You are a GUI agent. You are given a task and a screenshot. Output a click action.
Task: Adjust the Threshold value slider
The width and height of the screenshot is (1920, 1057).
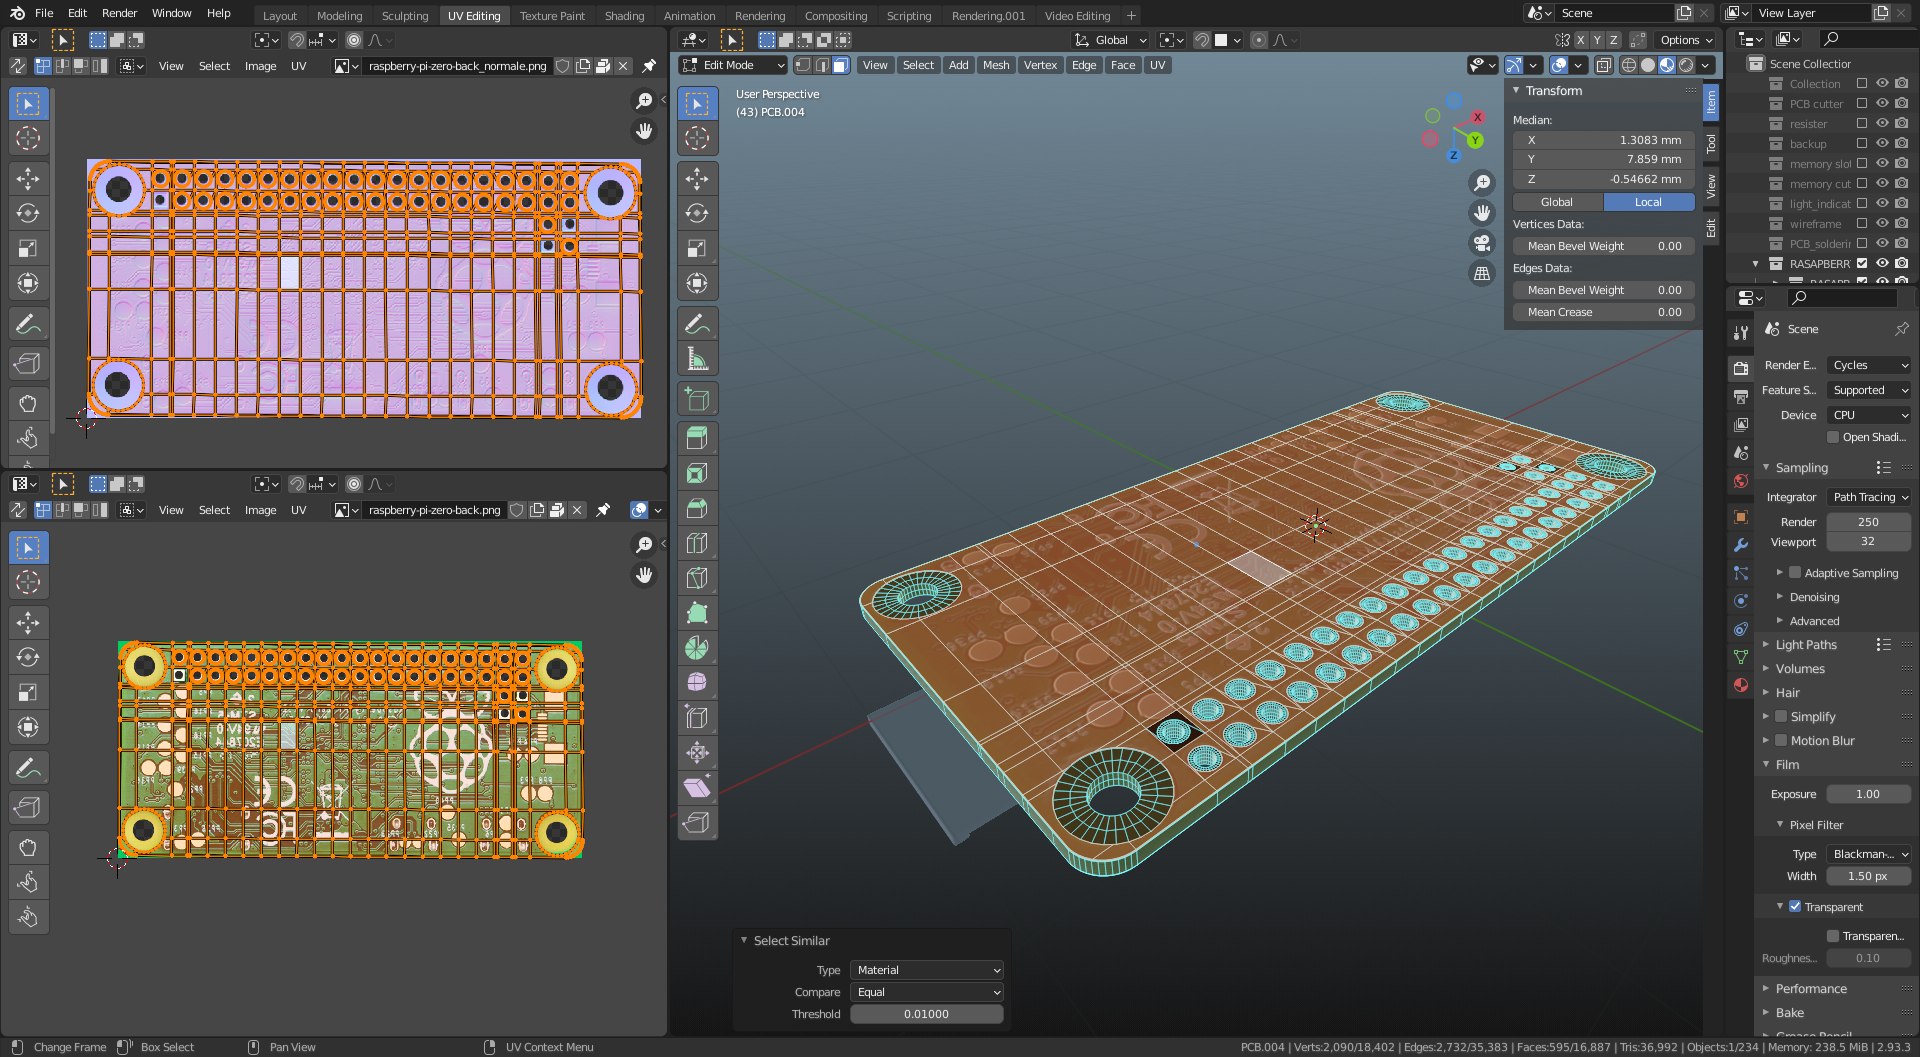coord(927,1014)
